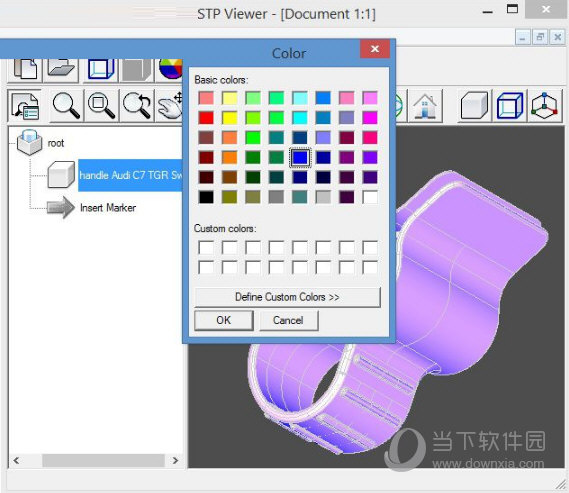Click OK in the Color dialog
This screenshot has width=569, height=493.
coord(224,320)
